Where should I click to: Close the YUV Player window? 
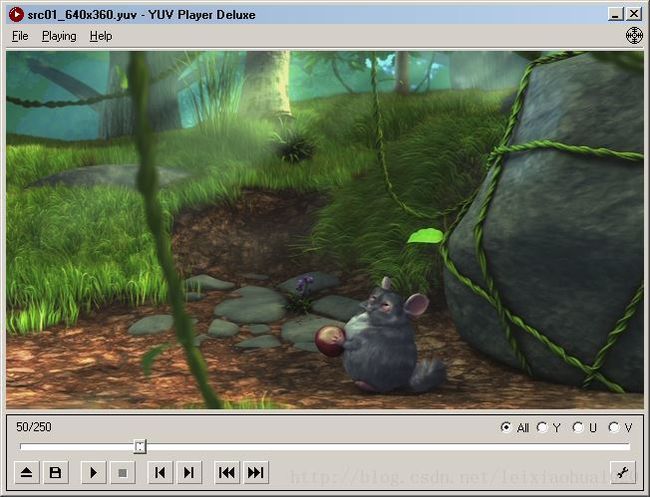(x=634, y=15)
